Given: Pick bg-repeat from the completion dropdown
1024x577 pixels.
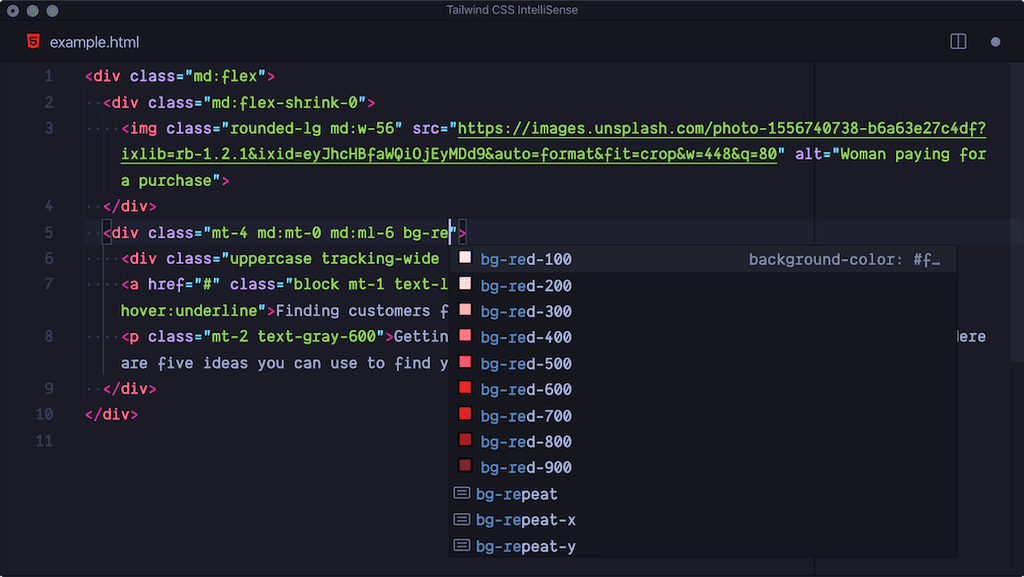Looking at the screenshot, I should pos(517,492).
